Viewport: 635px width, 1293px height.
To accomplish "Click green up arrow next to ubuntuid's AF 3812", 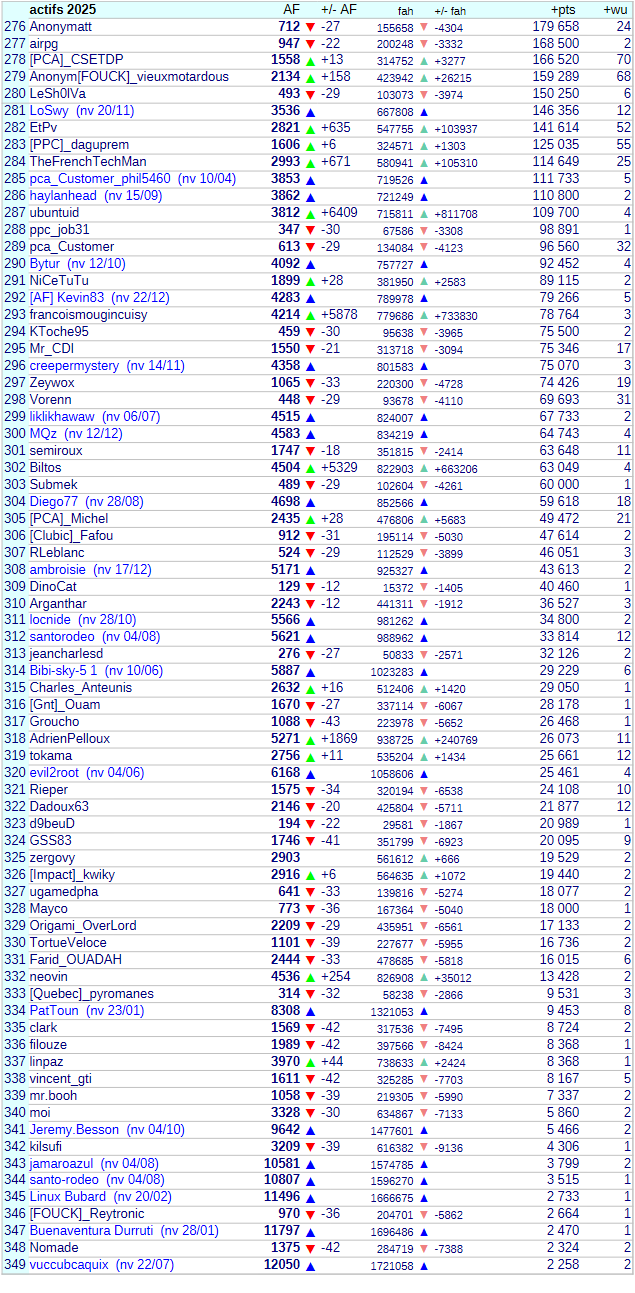I will click(310, 213).
